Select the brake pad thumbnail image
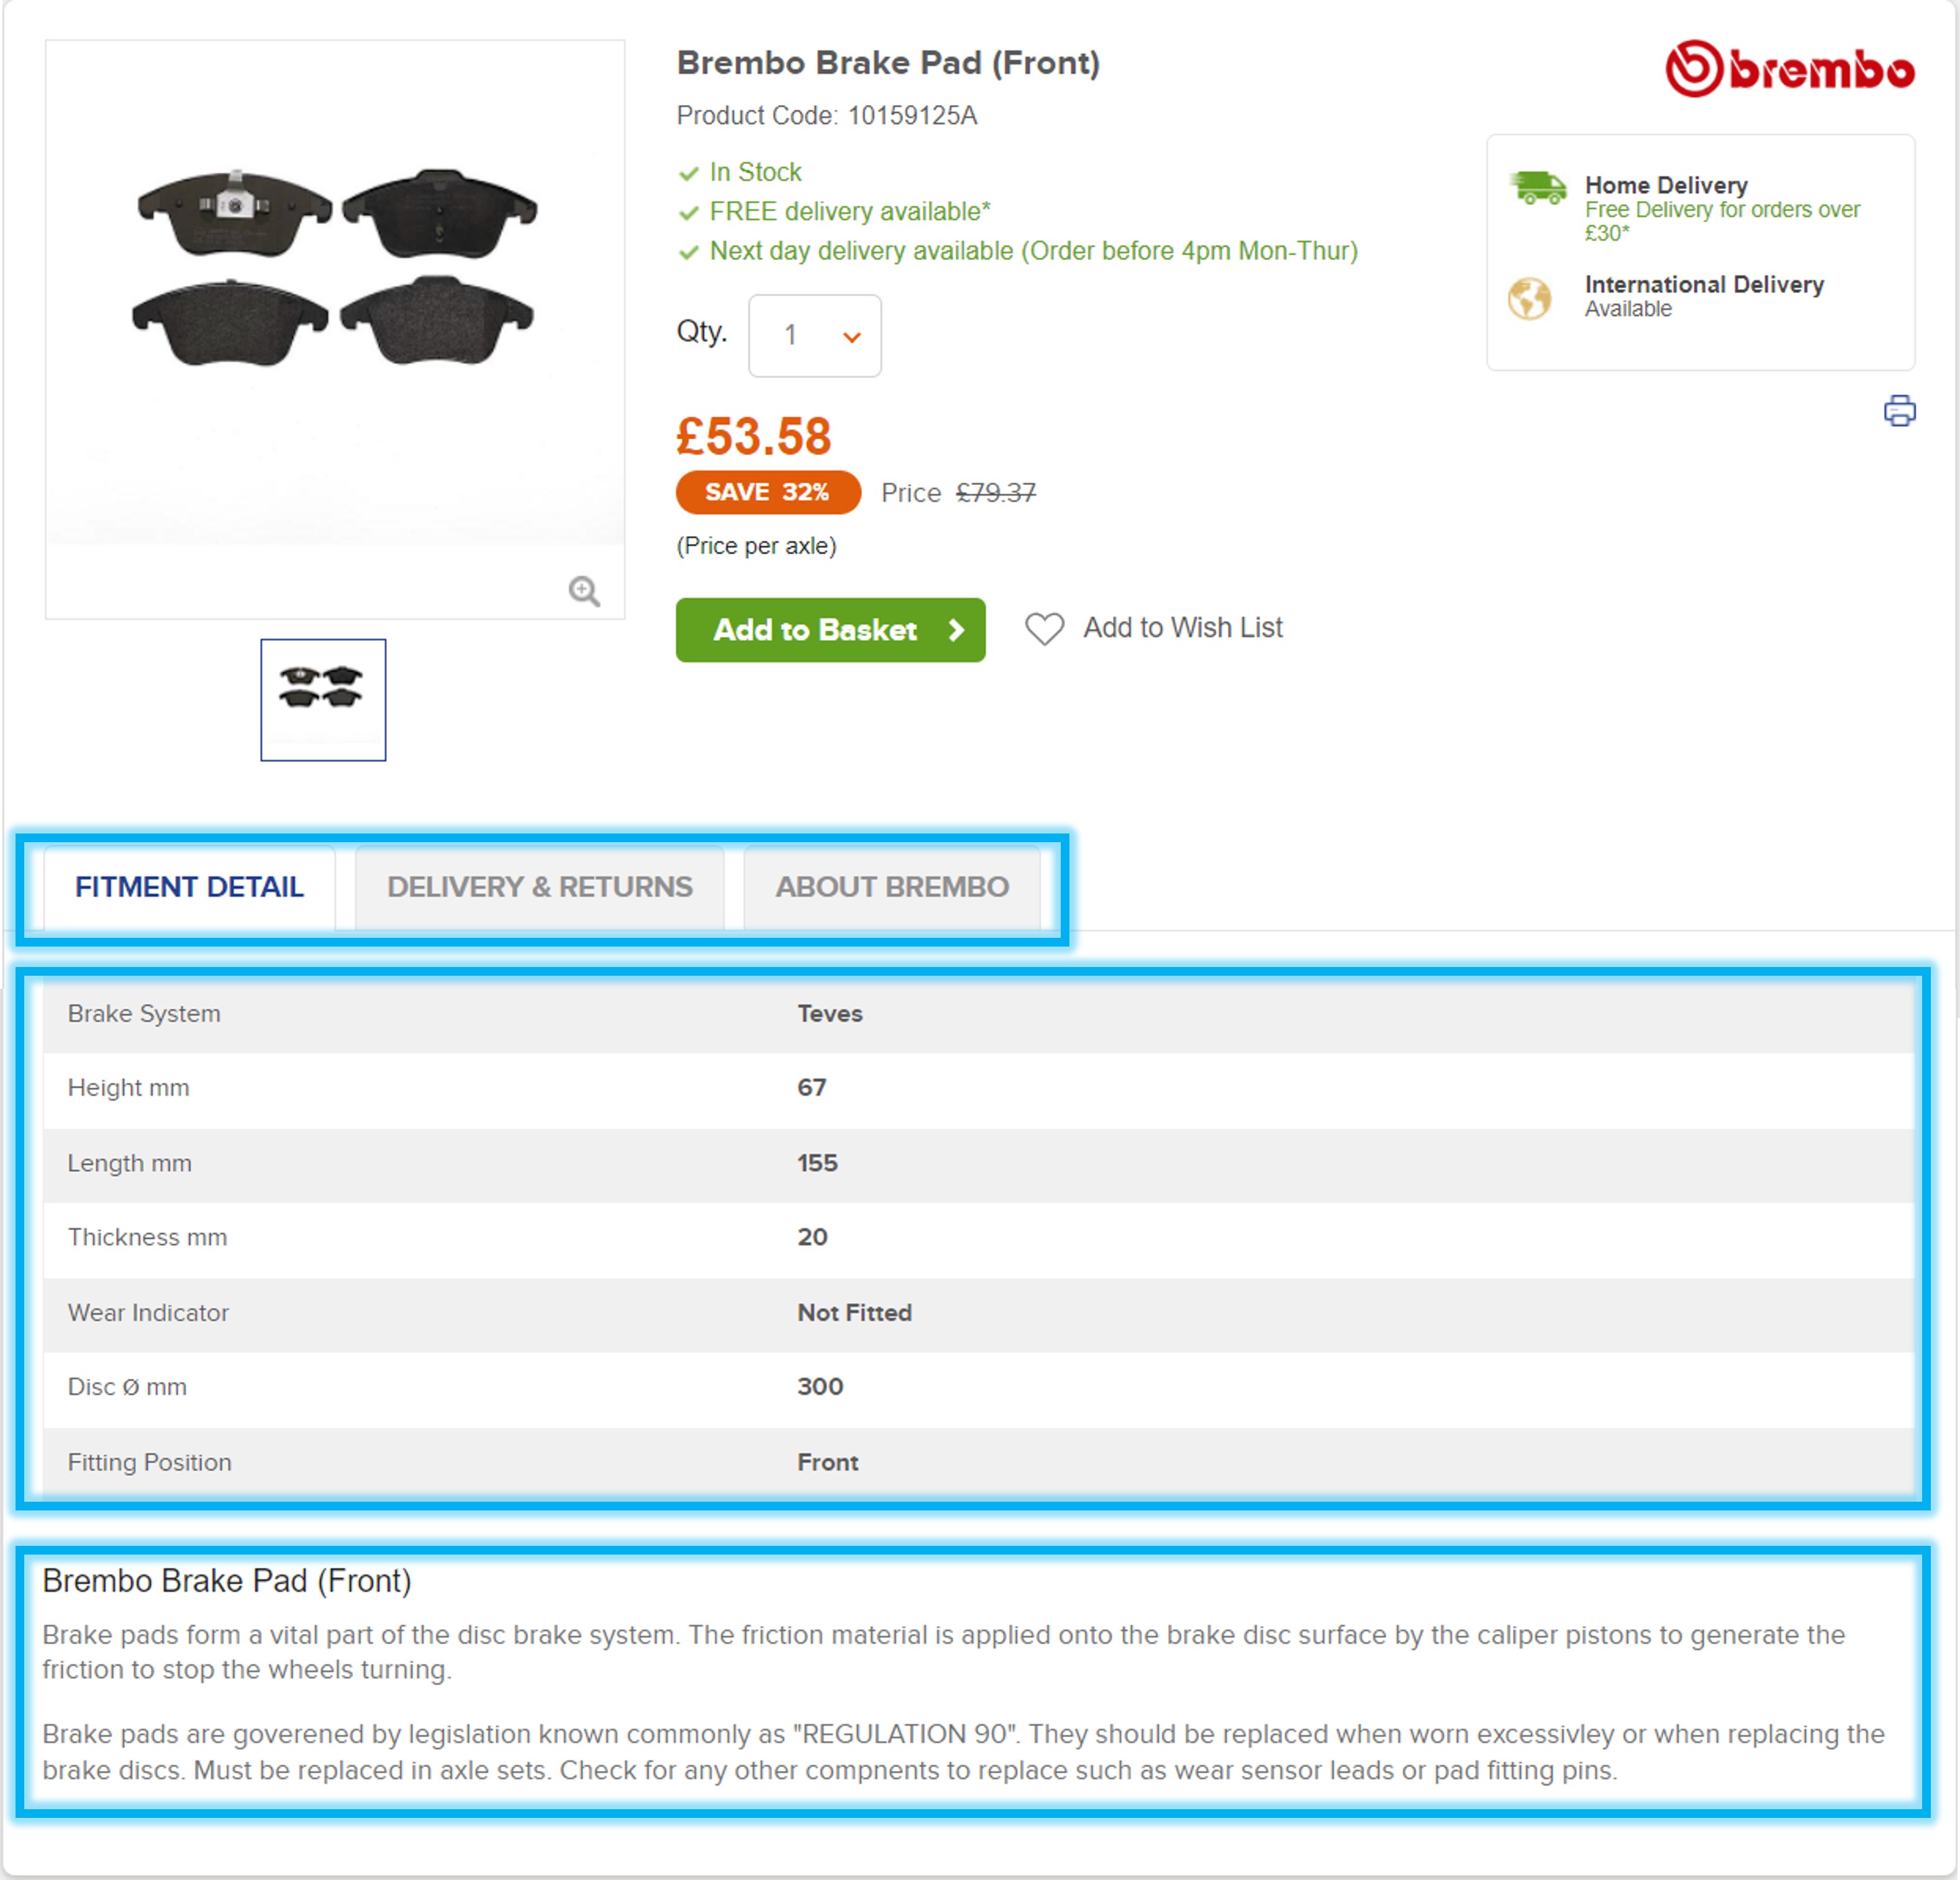The height and width of the screenshot is (1880, 1960). click(x=323, y=699)
